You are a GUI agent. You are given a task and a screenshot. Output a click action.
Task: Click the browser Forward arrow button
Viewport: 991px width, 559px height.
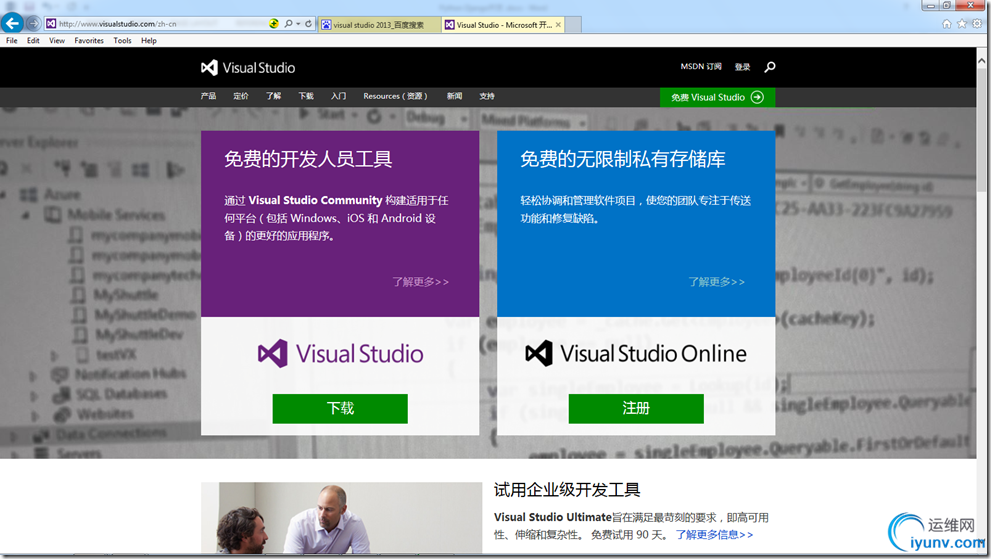pos(33,24)
